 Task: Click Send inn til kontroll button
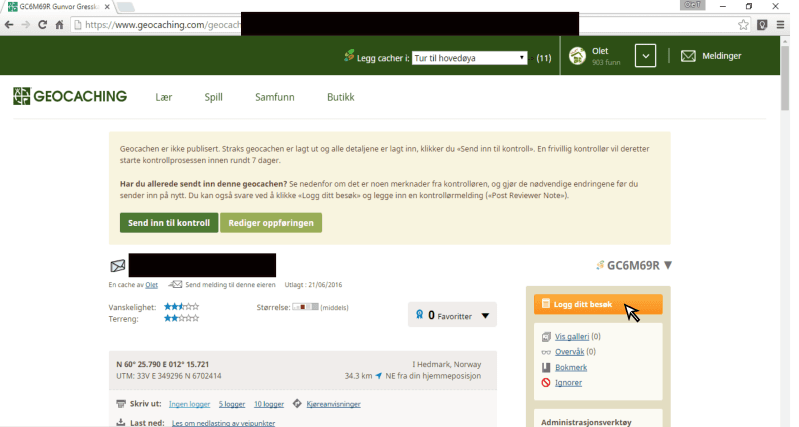(169, 223)
